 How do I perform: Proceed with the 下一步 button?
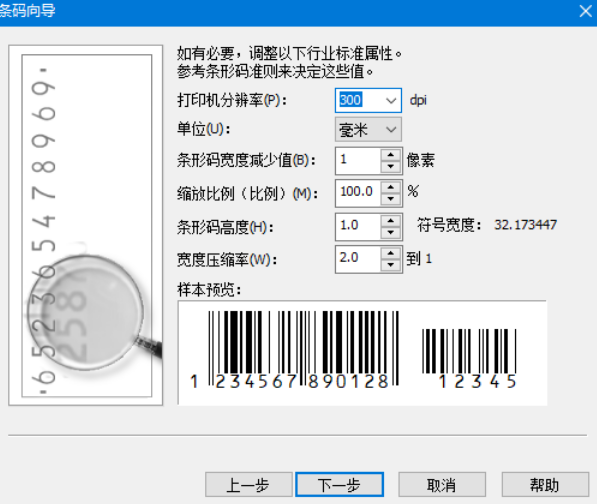[x=339, y=485]
